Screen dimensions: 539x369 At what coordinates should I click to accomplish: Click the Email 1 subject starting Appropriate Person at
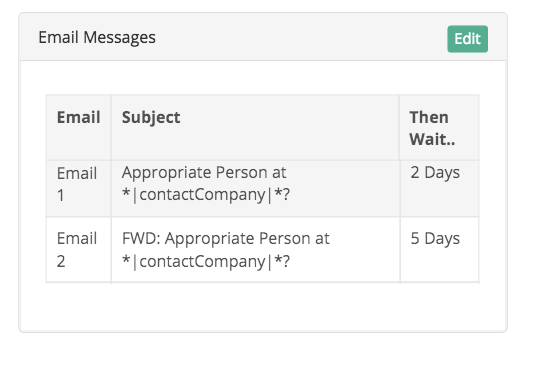point(206,183)
